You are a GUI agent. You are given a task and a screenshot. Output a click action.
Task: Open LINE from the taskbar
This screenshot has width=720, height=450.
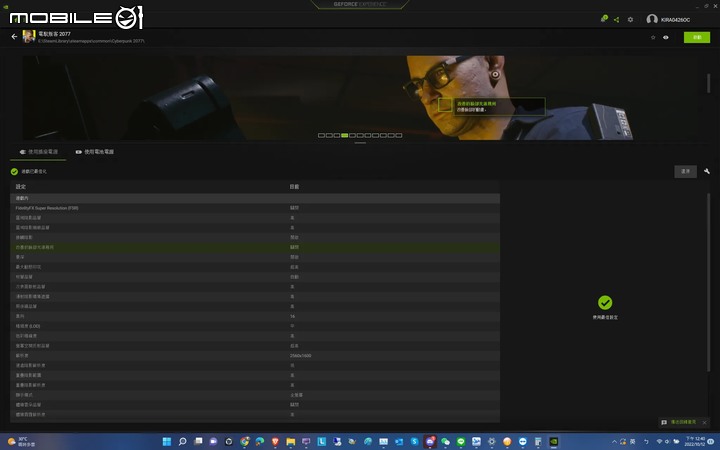(461, 441)
